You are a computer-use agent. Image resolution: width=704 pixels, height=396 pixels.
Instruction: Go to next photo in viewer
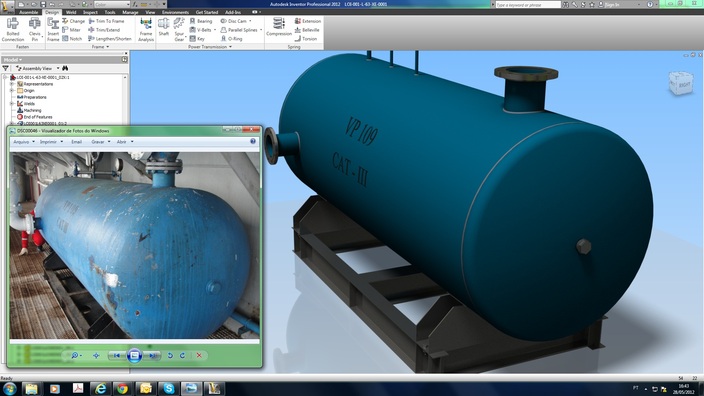[x=153, y=356]
